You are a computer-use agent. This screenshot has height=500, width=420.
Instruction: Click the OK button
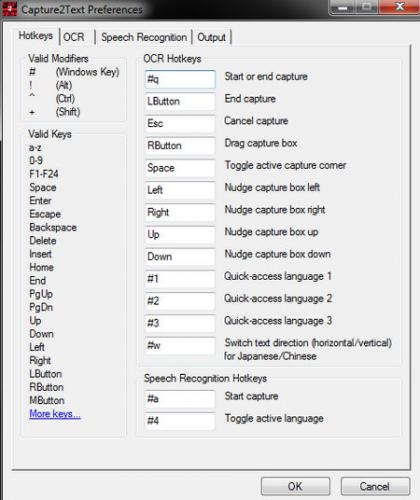[x=295, y=486]
